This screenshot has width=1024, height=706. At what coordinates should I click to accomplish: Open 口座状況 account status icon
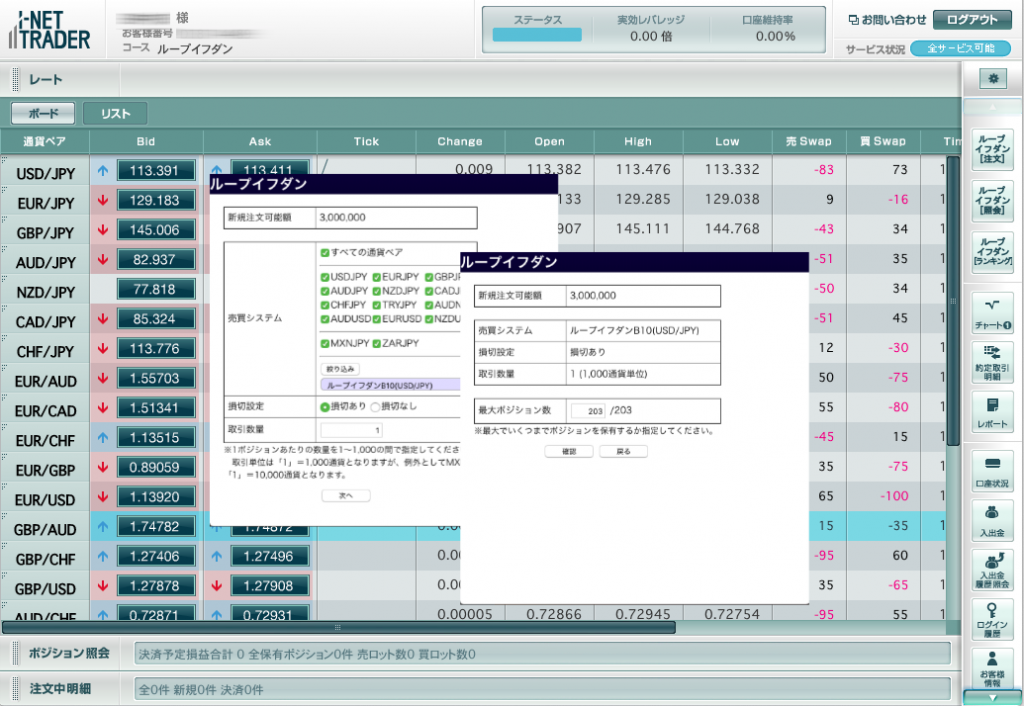click(x=992, y=472)
